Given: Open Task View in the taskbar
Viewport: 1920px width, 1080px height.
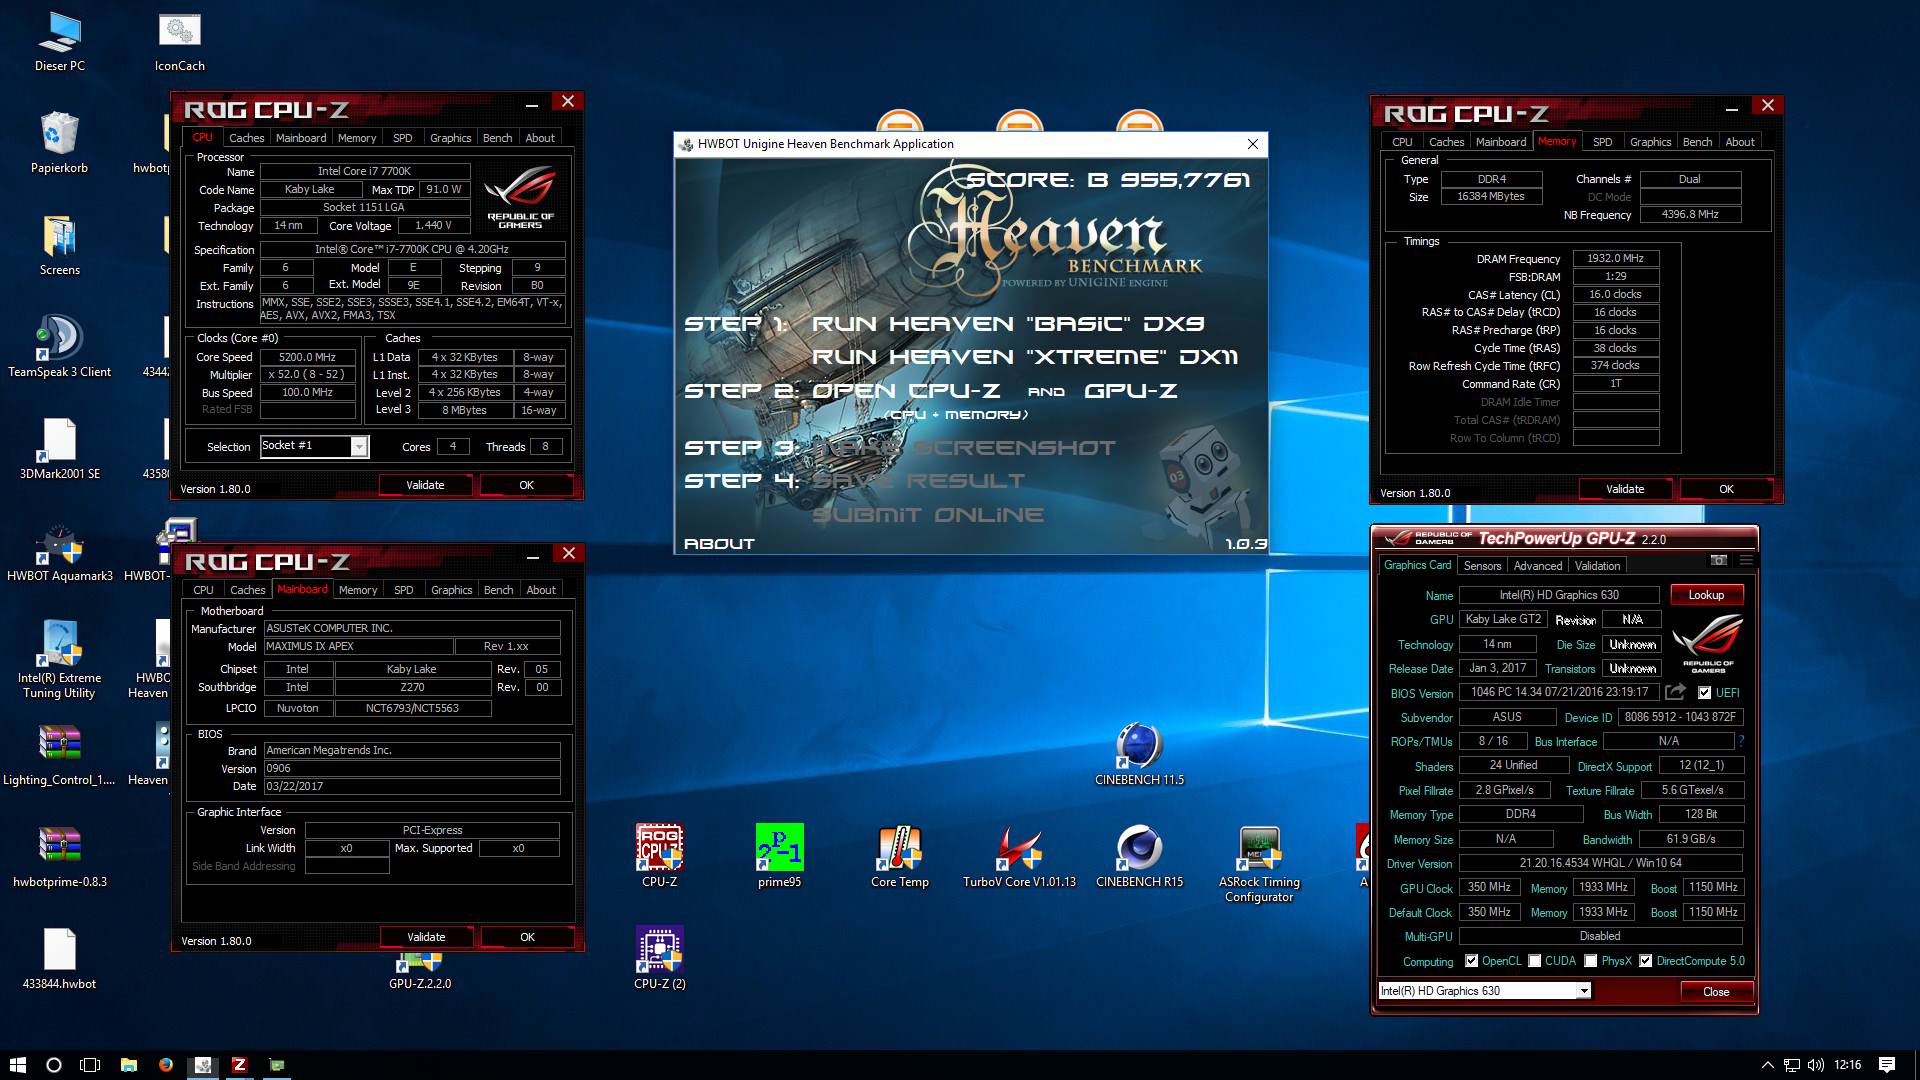Looking at the screenshot, I should click(90, 1065).
